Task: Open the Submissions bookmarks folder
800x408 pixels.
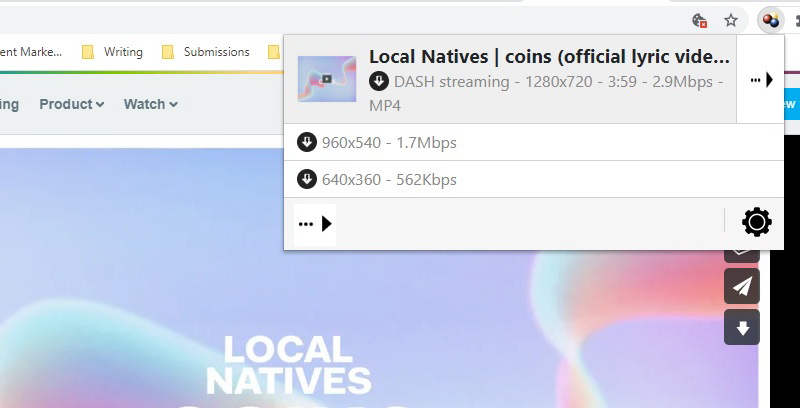Action: (205, 52)
